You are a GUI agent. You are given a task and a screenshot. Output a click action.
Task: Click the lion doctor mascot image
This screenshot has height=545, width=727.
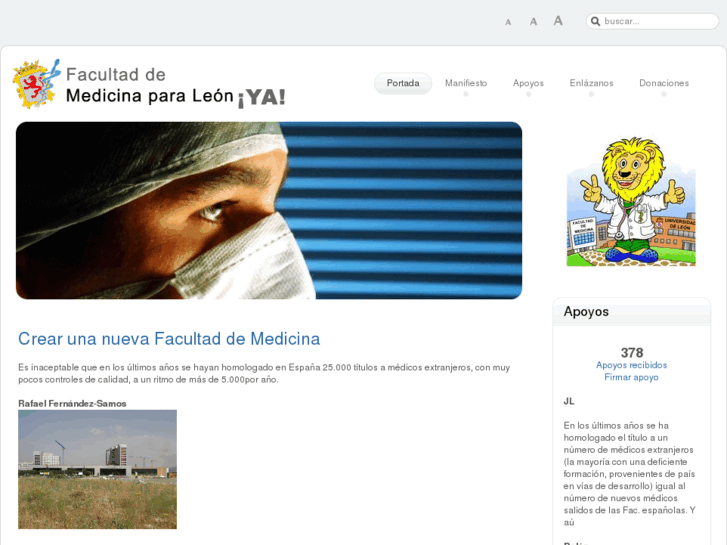click(x=631, y=201)
